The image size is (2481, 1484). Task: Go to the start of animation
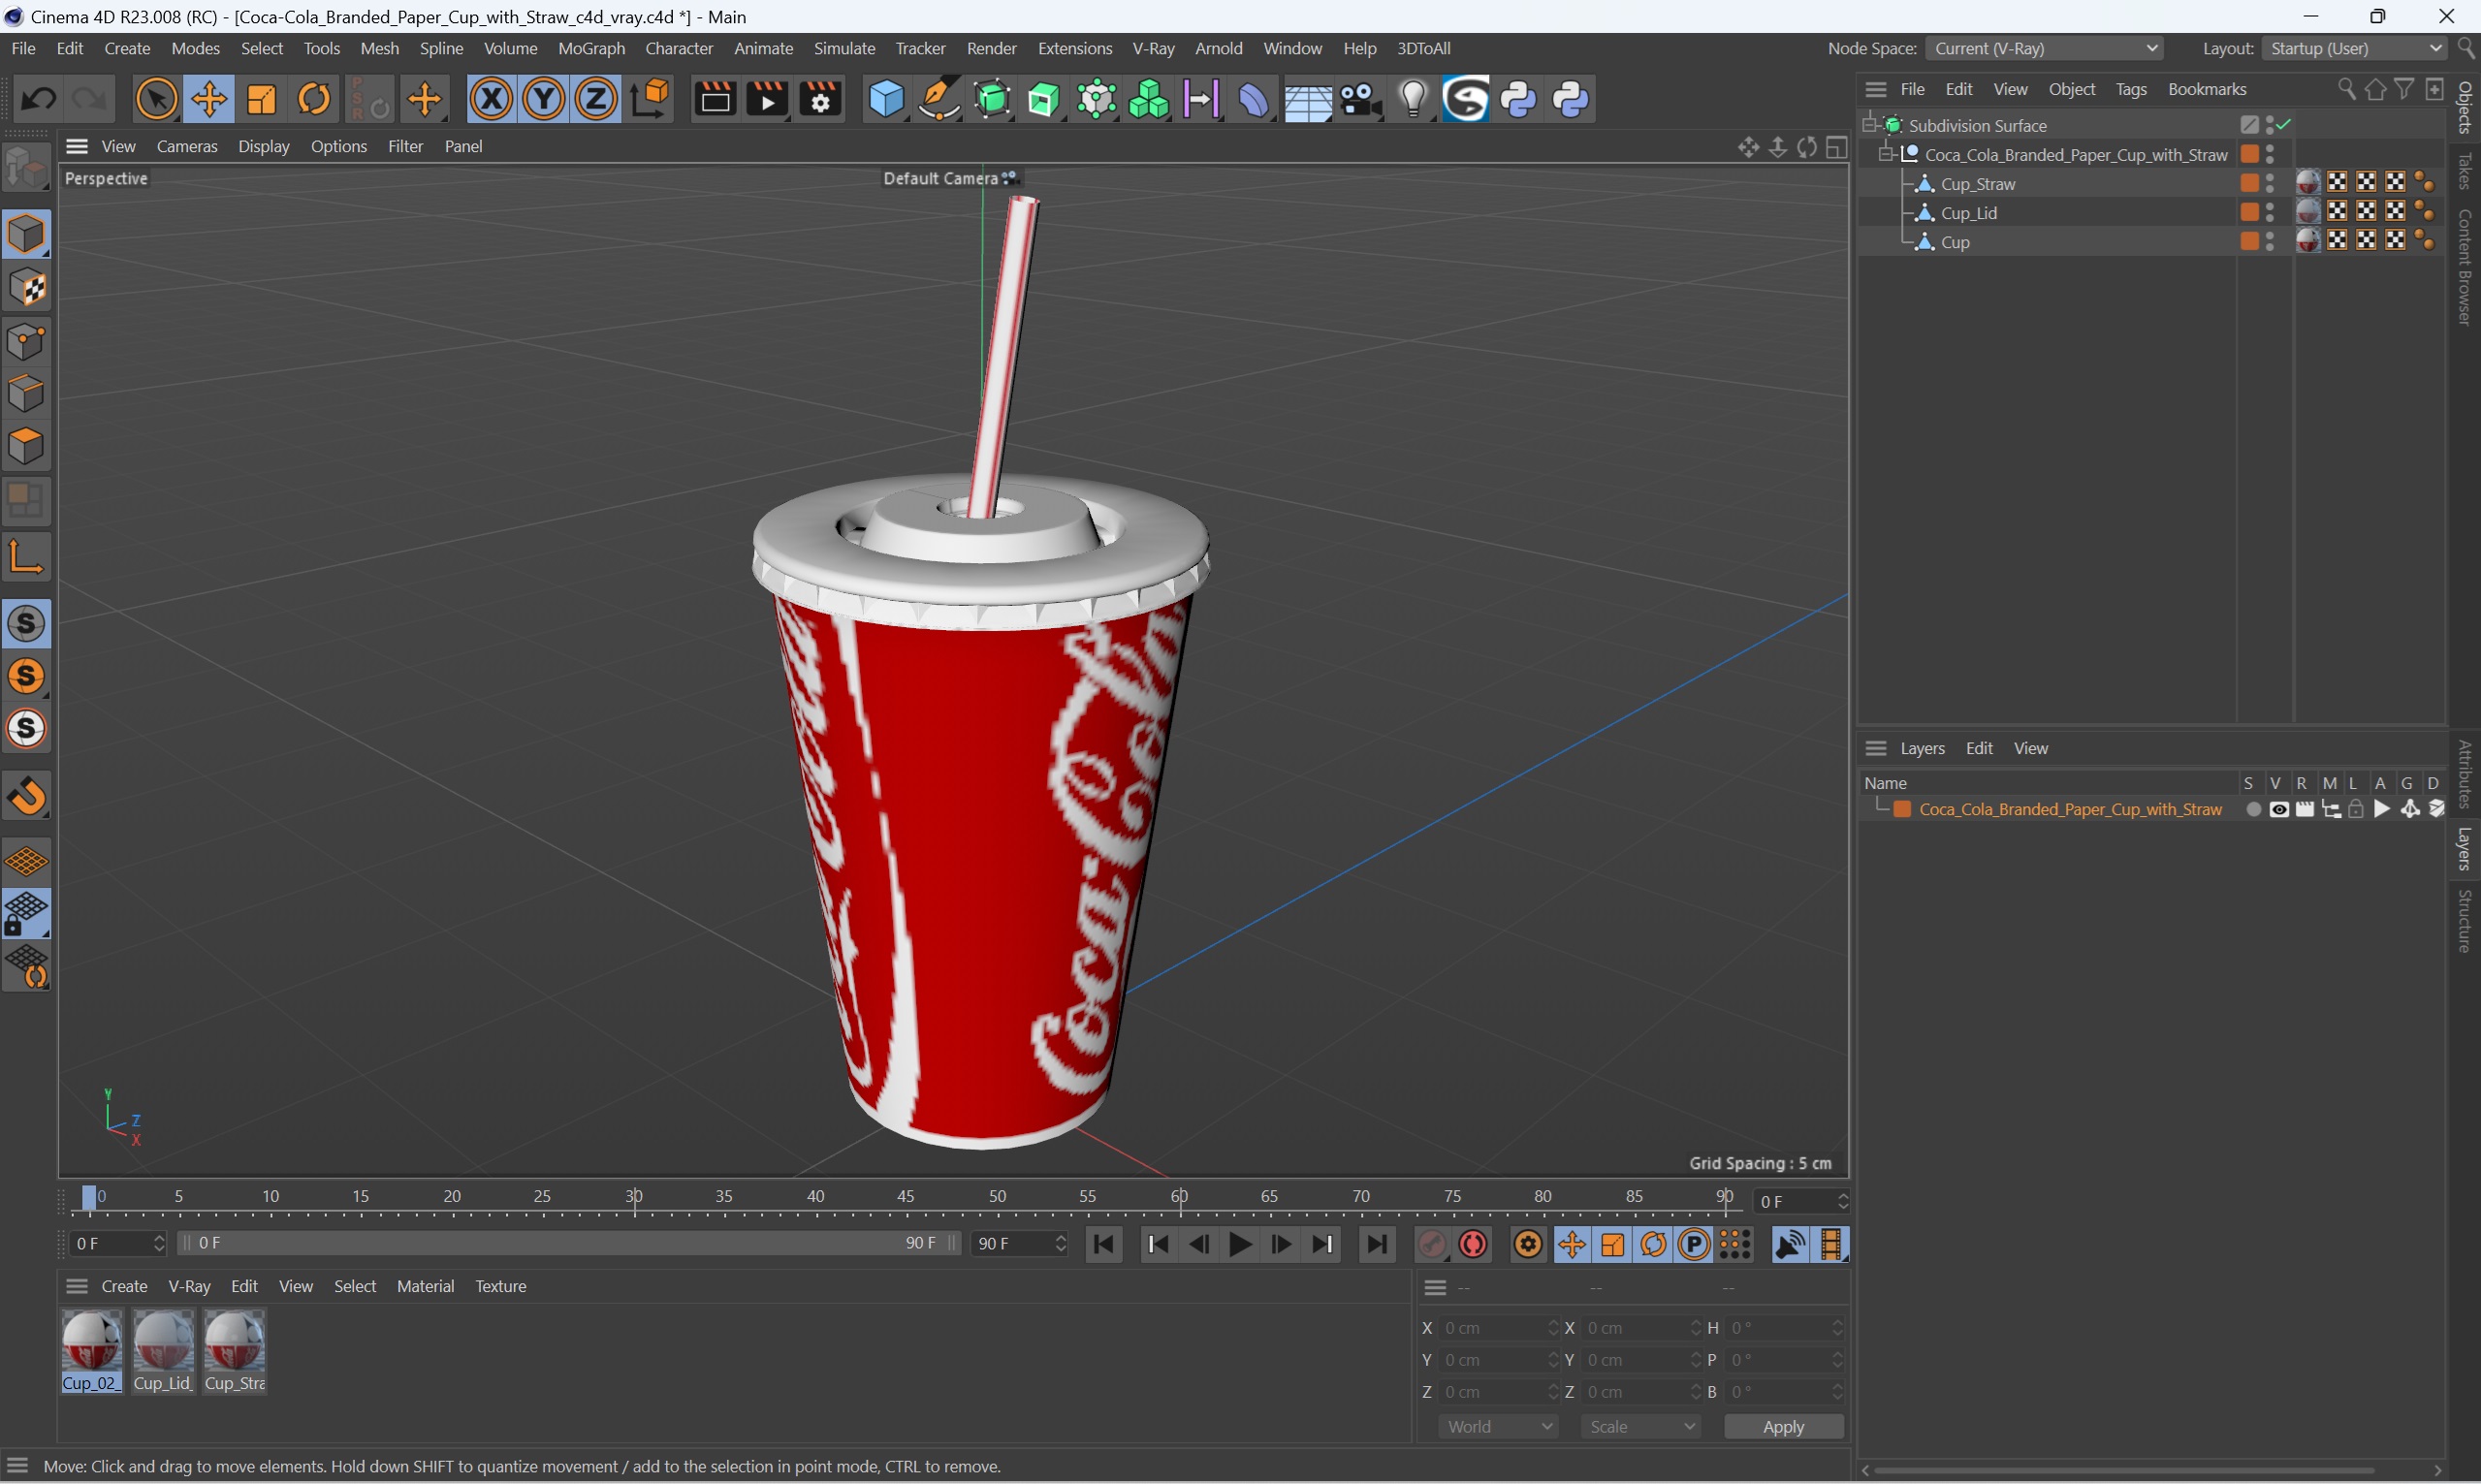click(1104, 1244)
